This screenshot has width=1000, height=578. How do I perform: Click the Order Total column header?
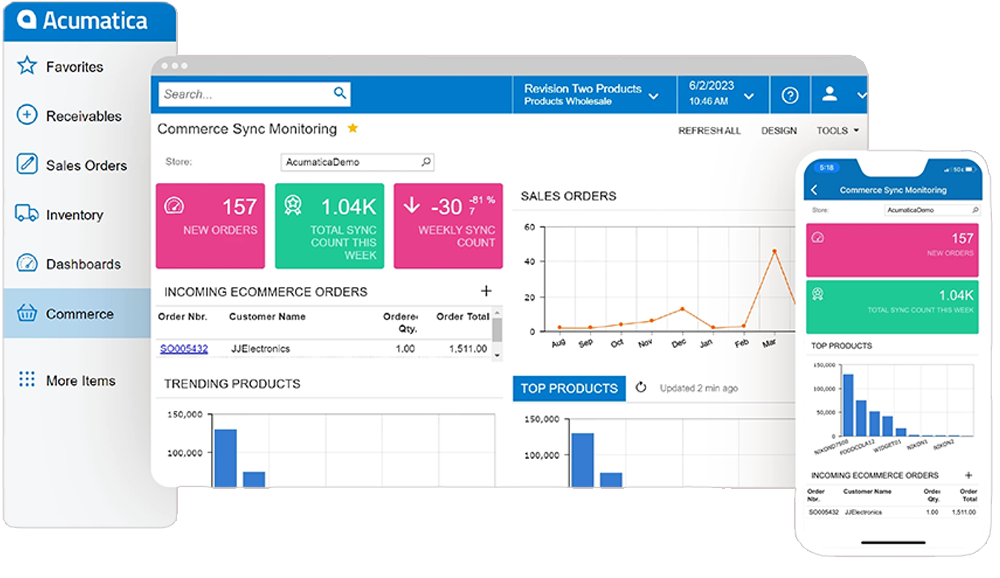(462, 316)
